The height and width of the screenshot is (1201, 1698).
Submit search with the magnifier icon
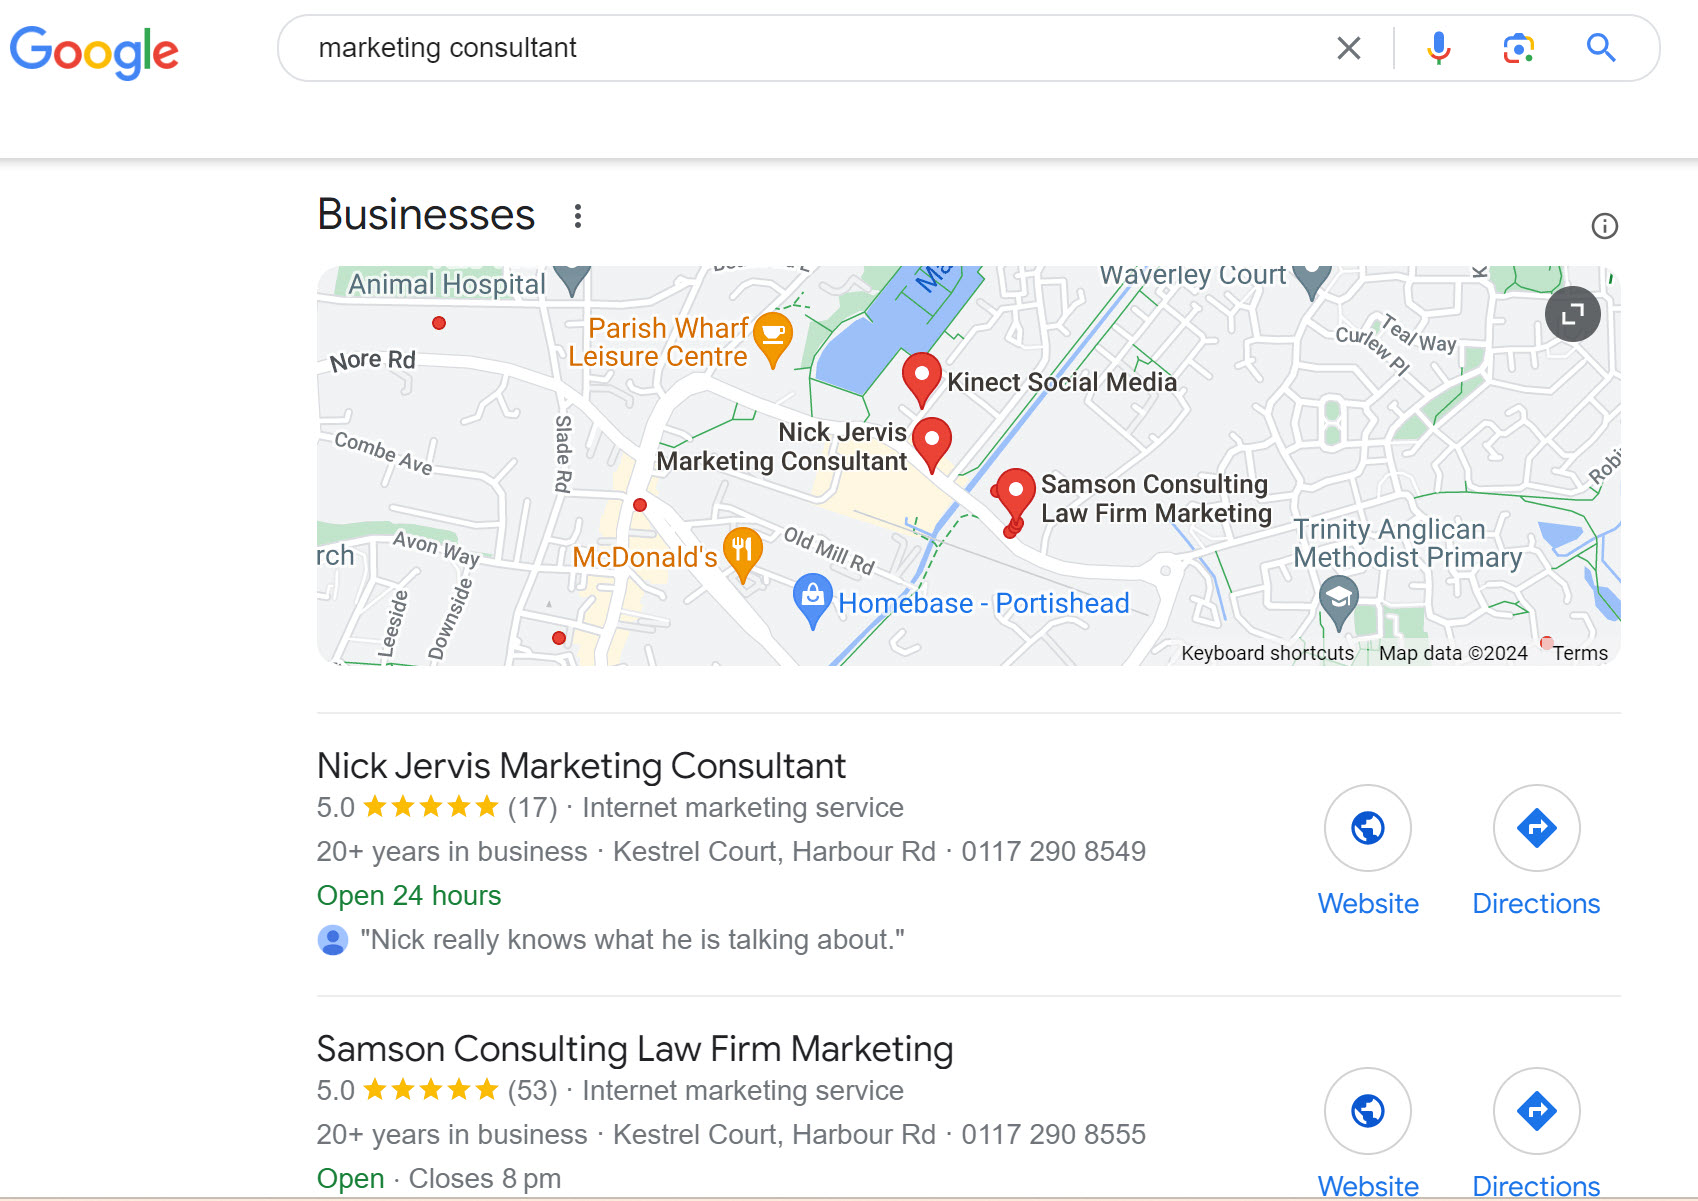pos(1601,48)
